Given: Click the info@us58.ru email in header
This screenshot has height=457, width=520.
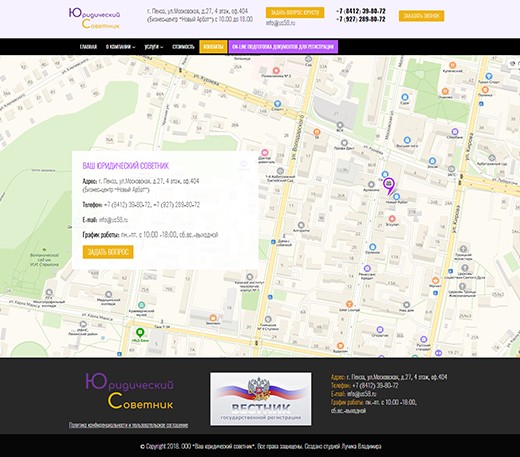Looking at the screenshot, I should click(280, 23).
